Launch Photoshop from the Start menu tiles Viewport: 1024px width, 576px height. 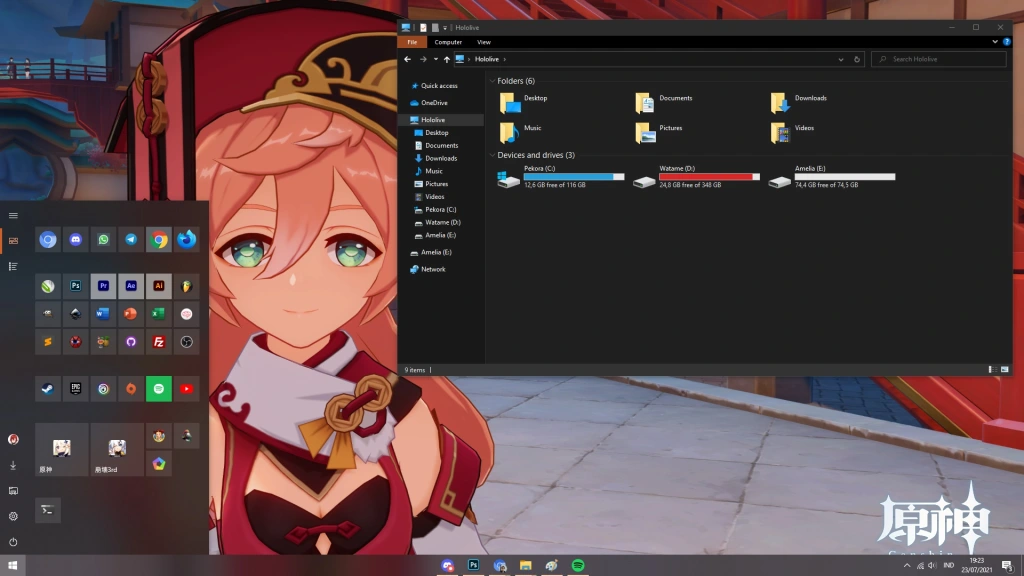click(x=76, y=286)
